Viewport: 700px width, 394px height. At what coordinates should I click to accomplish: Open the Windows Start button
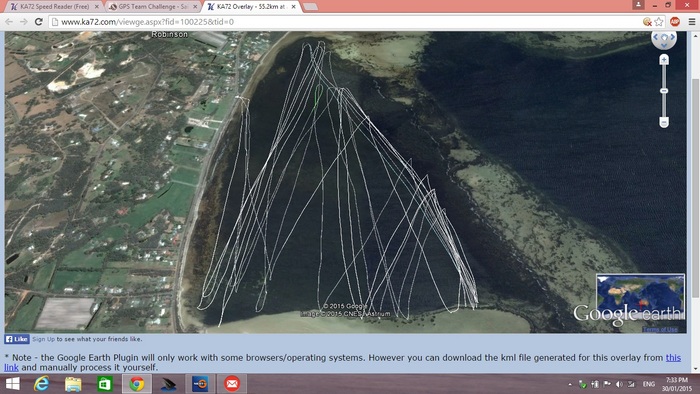pyautogui.click(x=12, y=384)
